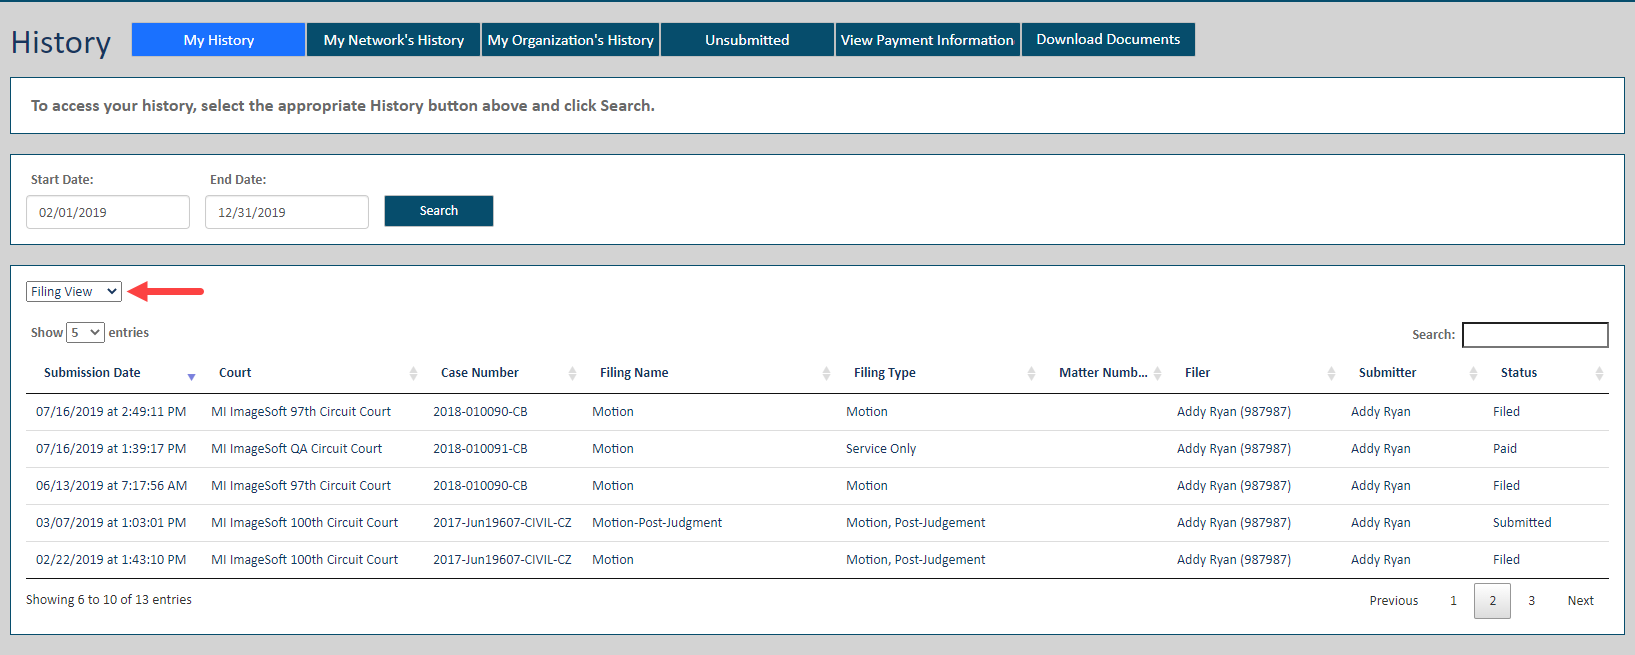Screen dimensions: 1635x655
Task: Open My Organization's History tab
Action: coord(570,40)
